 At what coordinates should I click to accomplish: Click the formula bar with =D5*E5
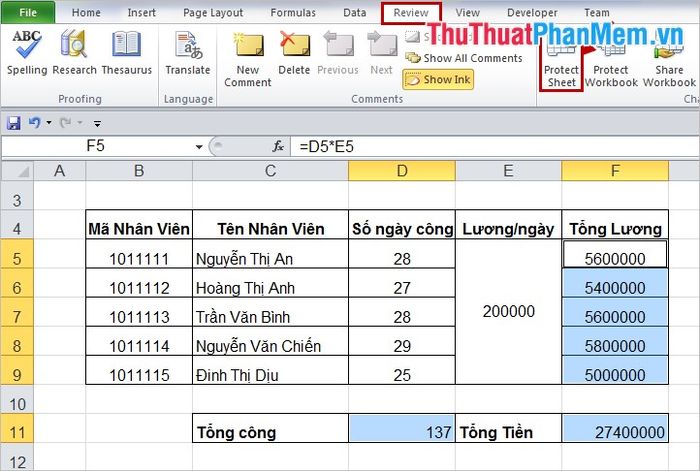tap(495, 146)
